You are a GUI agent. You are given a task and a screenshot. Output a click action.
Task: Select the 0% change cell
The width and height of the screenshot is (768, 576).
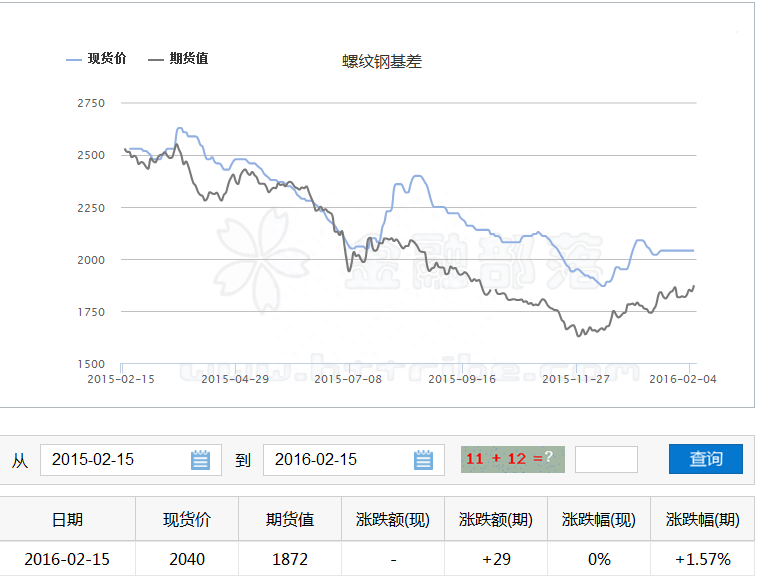(599, 559)
